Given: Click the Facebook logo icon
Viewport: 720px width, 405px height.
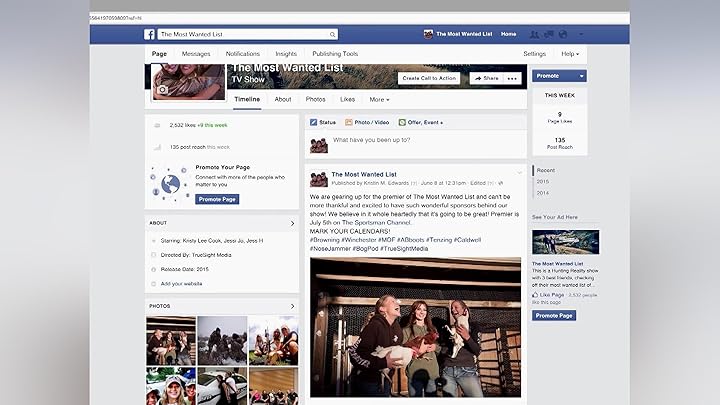Looking at the screenshot, I should point(149,34).
